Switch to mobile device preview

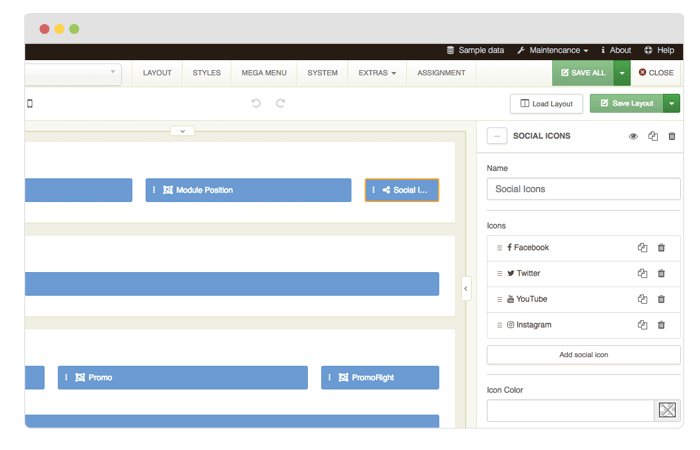[x=30, y=103]
